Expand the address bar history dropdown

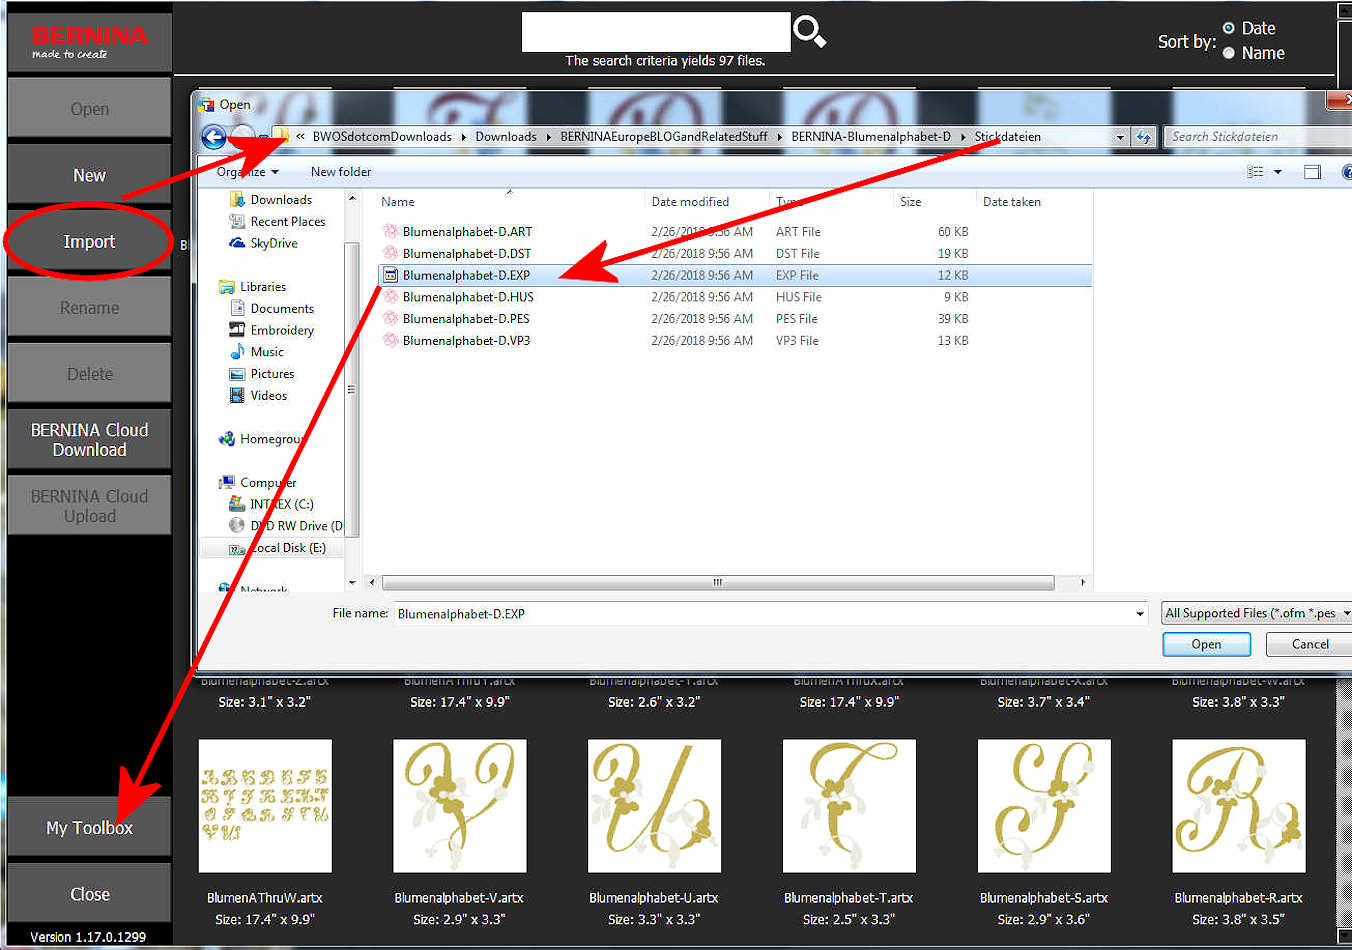pos(1120,137)
